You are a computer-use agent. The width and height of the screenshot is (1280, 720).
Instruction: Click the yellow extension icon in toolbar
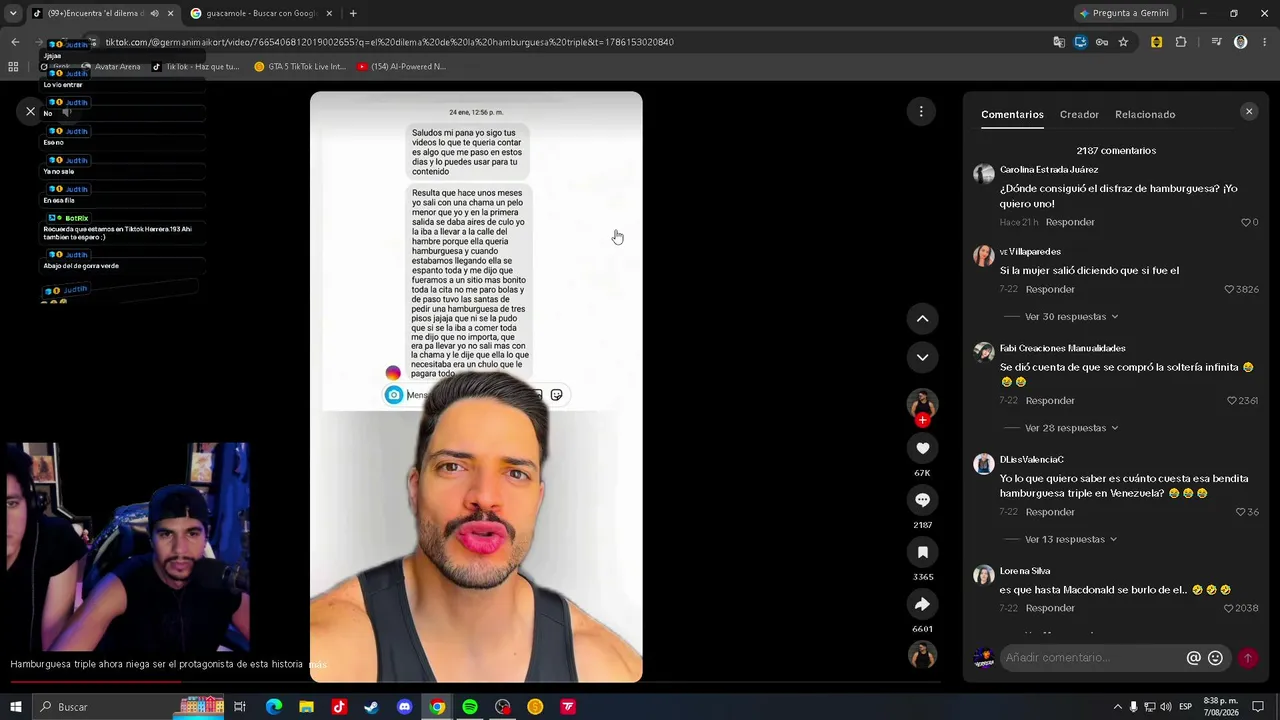1156,42
